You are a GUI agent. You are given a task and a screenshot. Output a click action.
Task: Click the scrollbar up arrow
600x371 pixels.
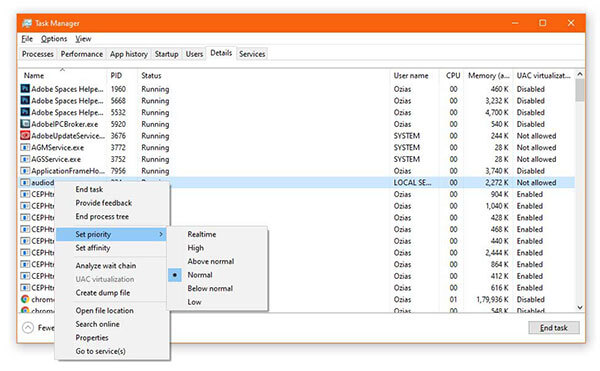(x=580, y=74)
